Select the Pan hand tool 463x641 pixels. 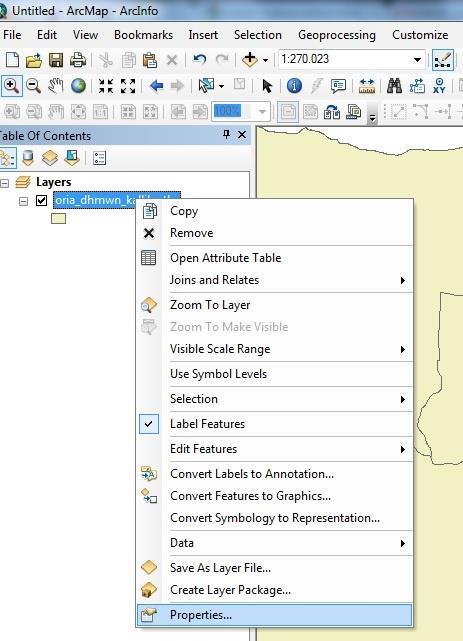(x=56, y=86)
